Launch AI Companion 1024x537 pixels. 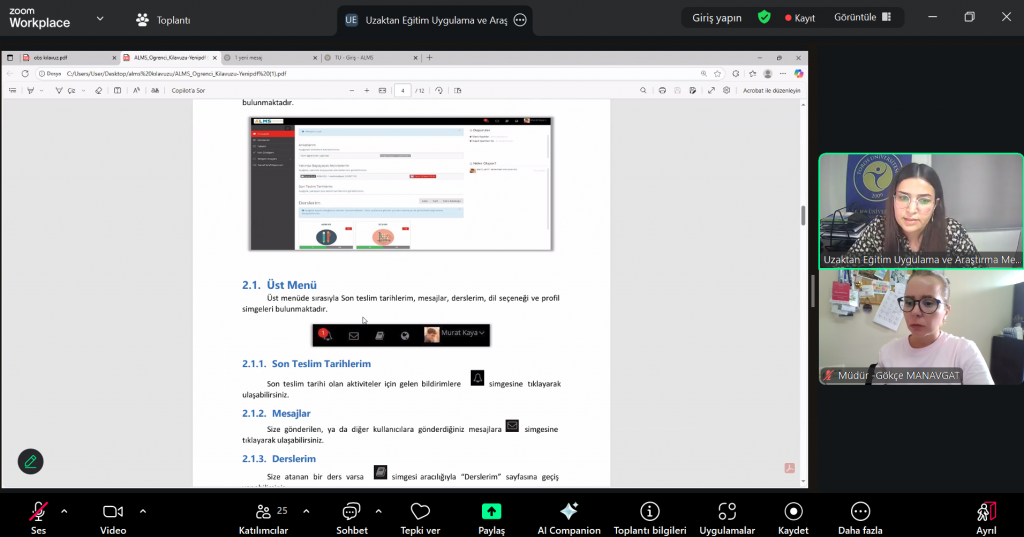point(569,516)
